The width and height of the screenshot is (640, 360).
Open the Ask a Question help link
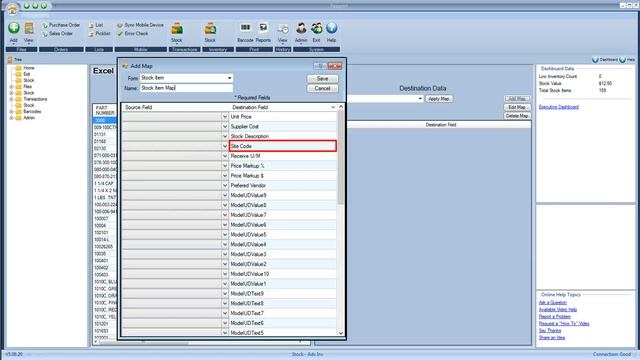point(553,303)
